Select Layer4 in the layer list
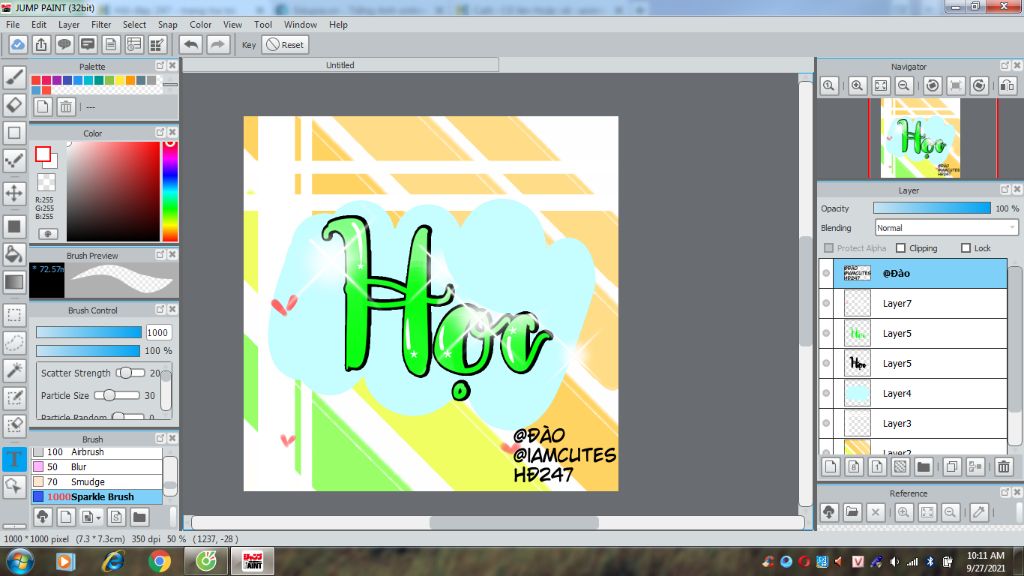 tap(921, 393)
